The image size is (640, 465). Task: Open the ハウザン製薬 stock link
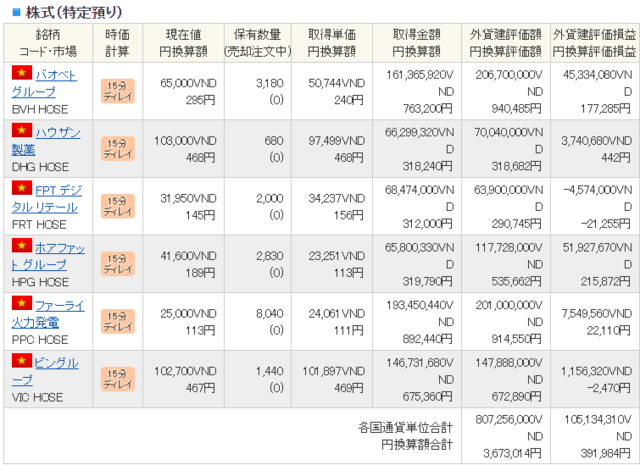[x=55, y=140]
